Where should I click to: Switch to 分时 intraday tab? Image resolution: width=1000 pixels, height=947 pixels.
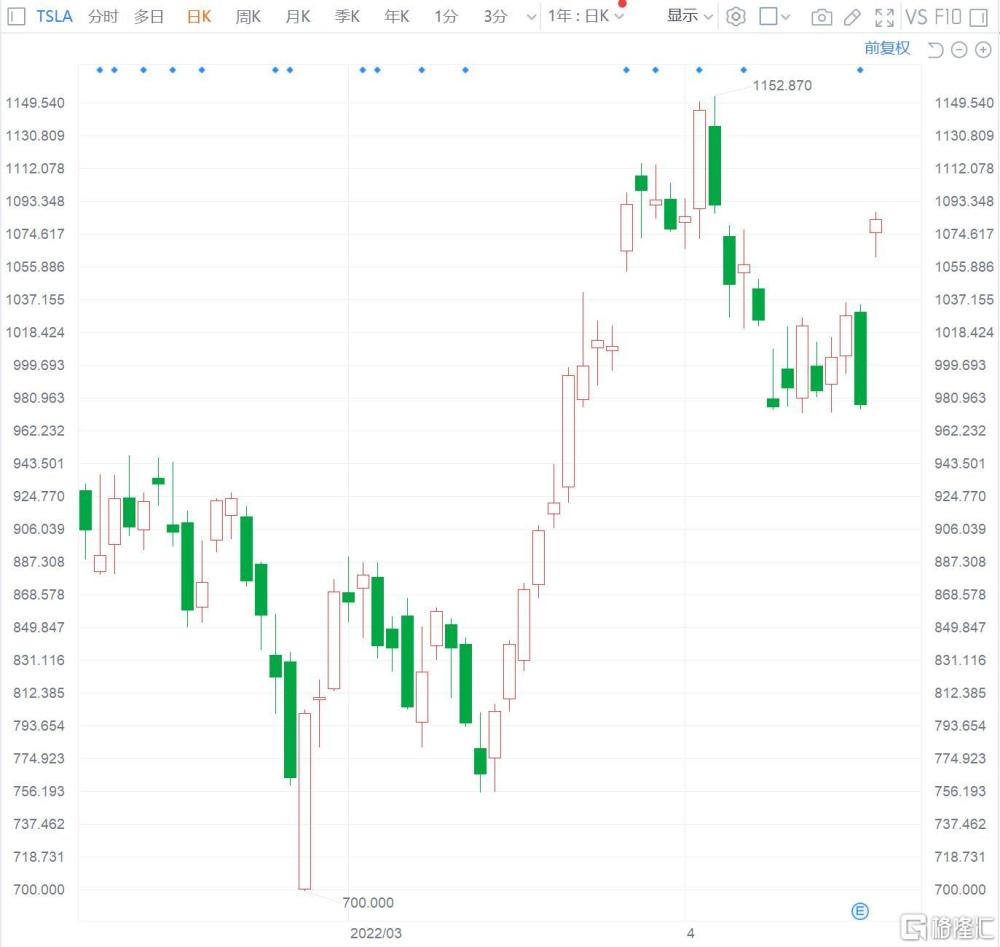pyautogui.click(x=102, y=17)
